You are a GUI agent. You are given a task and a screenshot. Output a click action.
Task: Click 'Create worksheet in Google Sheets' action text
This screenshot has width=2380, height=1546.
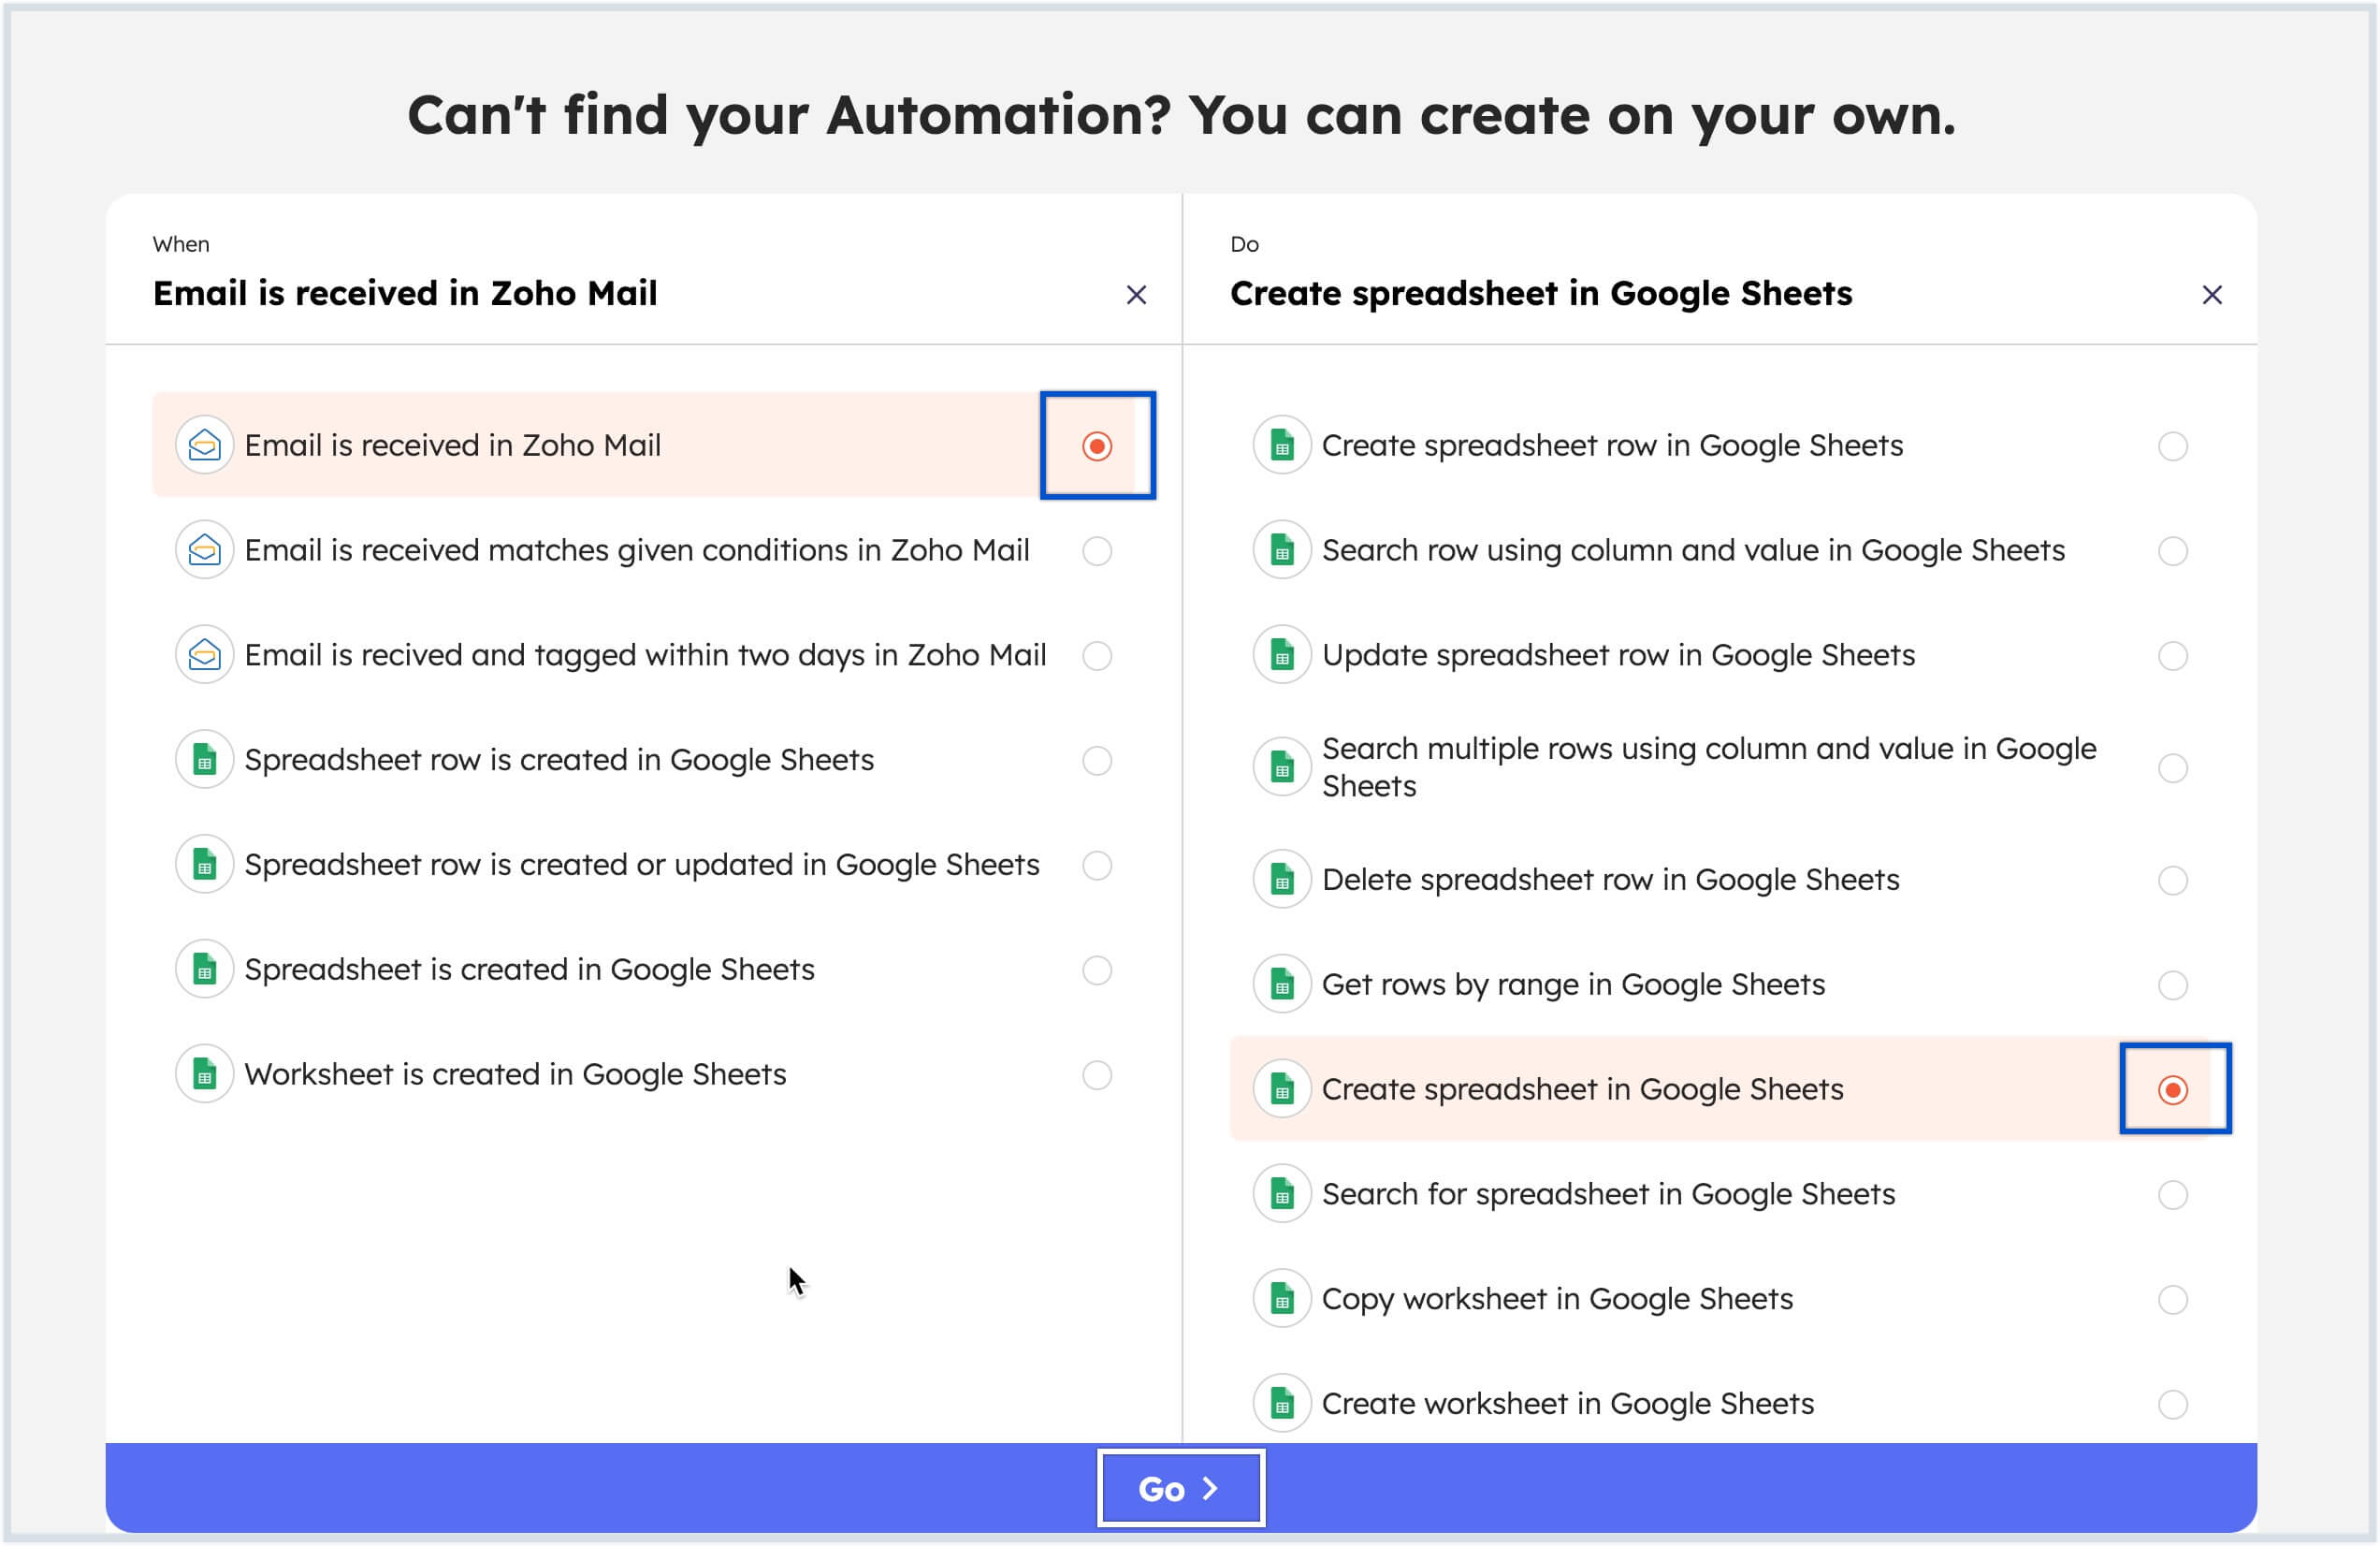click(x=1567, y=1404)
